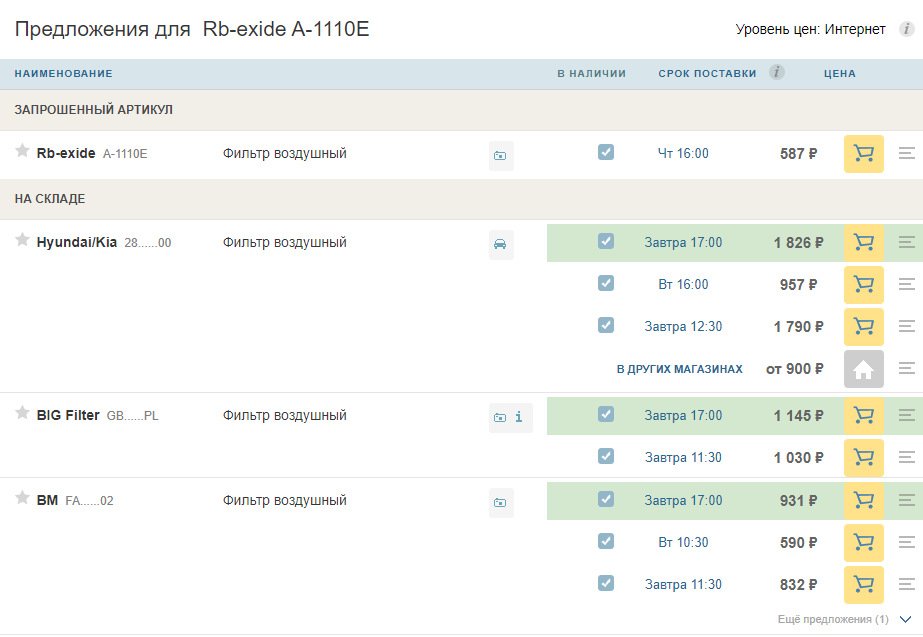
Task: Add BM 590 ₽ offer to cart
Action: coord(864,543)
